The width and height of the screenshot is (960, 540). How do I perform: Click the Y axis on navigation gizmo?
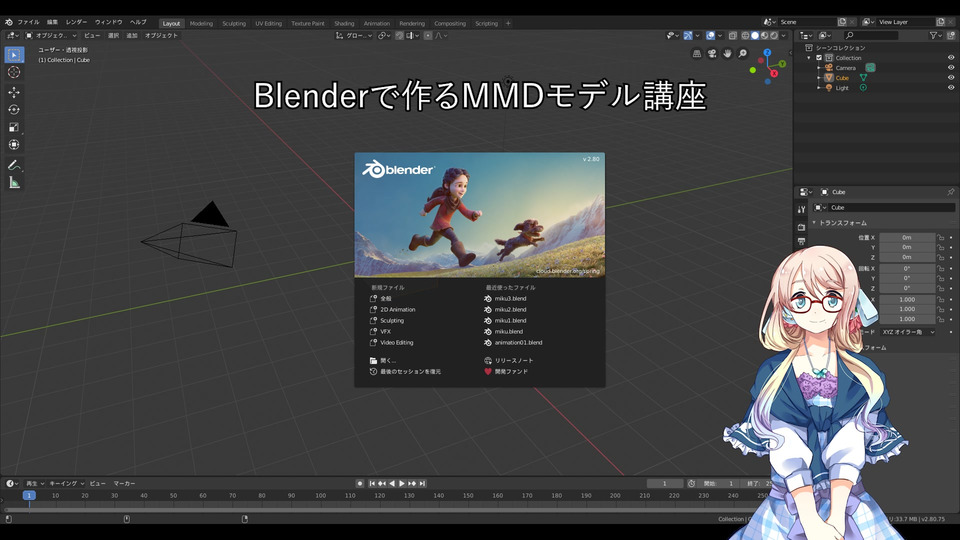tap(782, 64)
